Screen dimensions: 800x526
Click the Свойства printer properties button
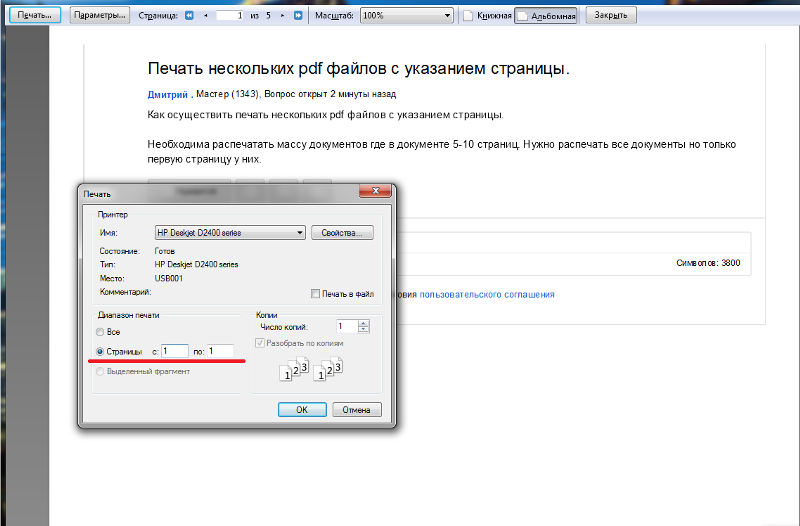342,233
